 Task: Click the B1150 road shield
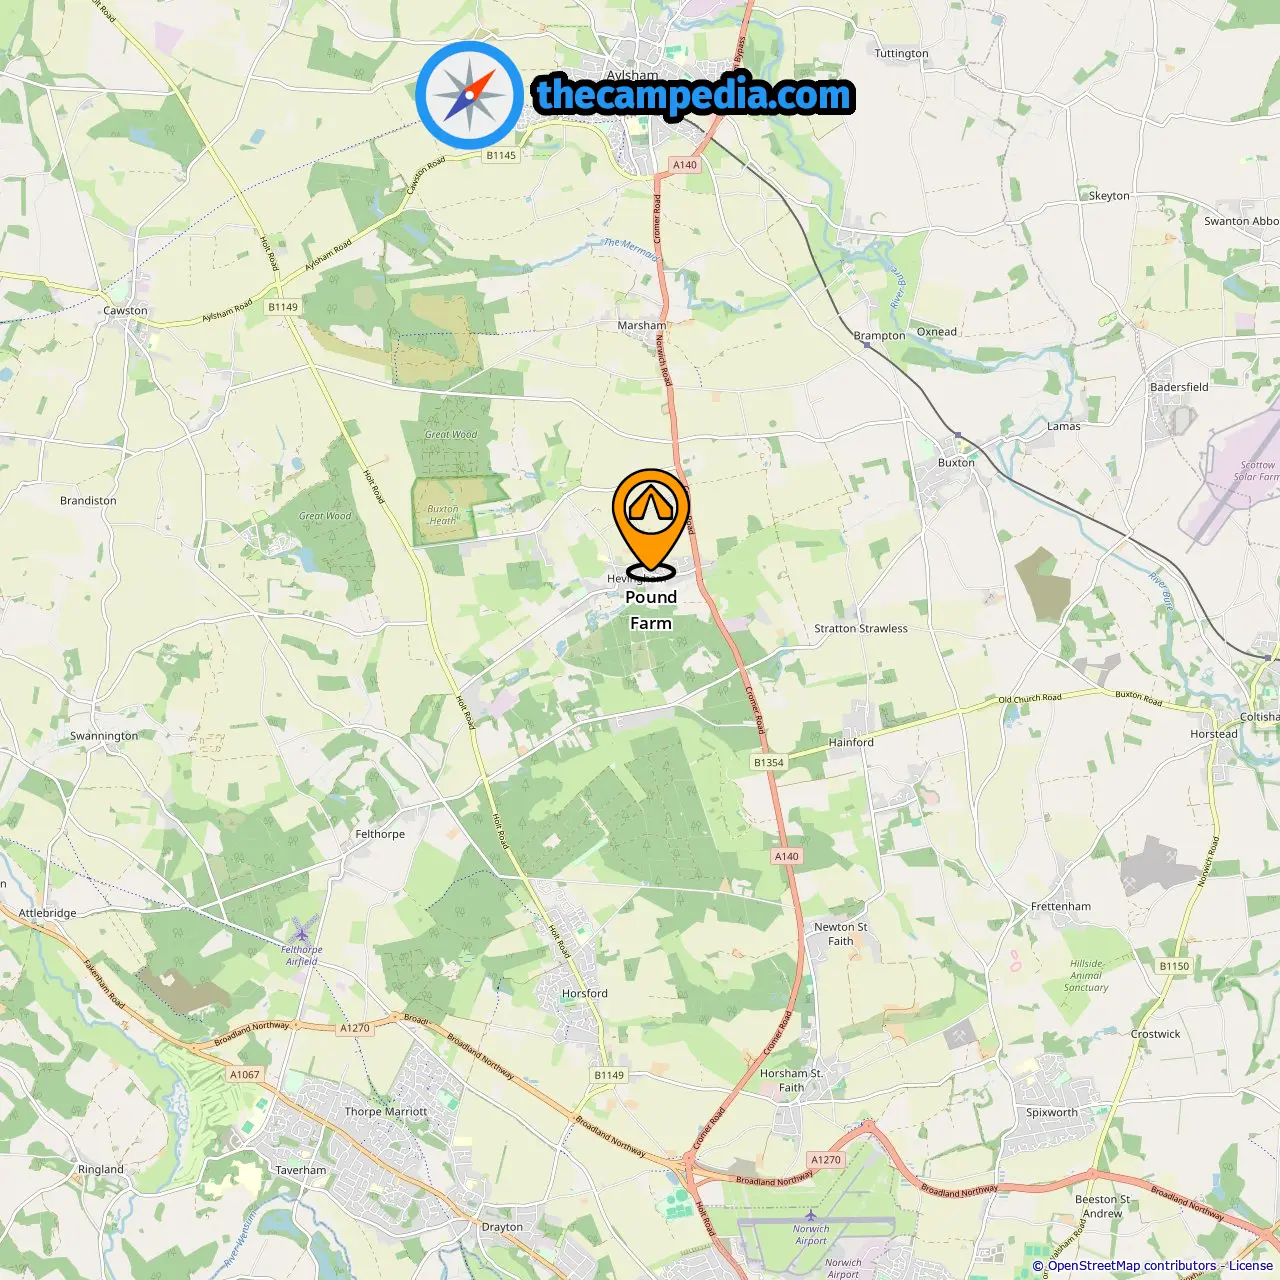1174,966
